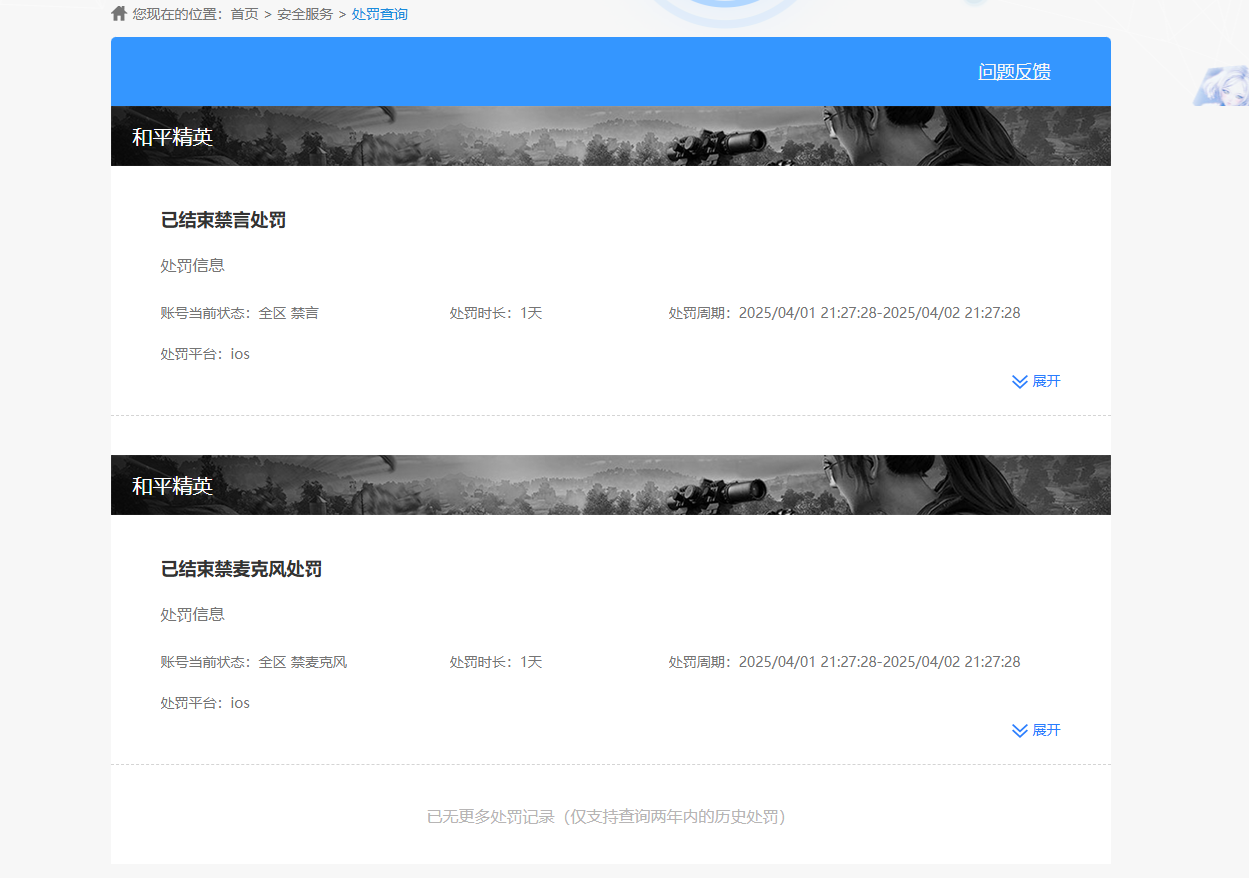Click double-chevron icon in 禁麦克风处罚 card
Viewport: 1249px width, 878px height.
1020,731
